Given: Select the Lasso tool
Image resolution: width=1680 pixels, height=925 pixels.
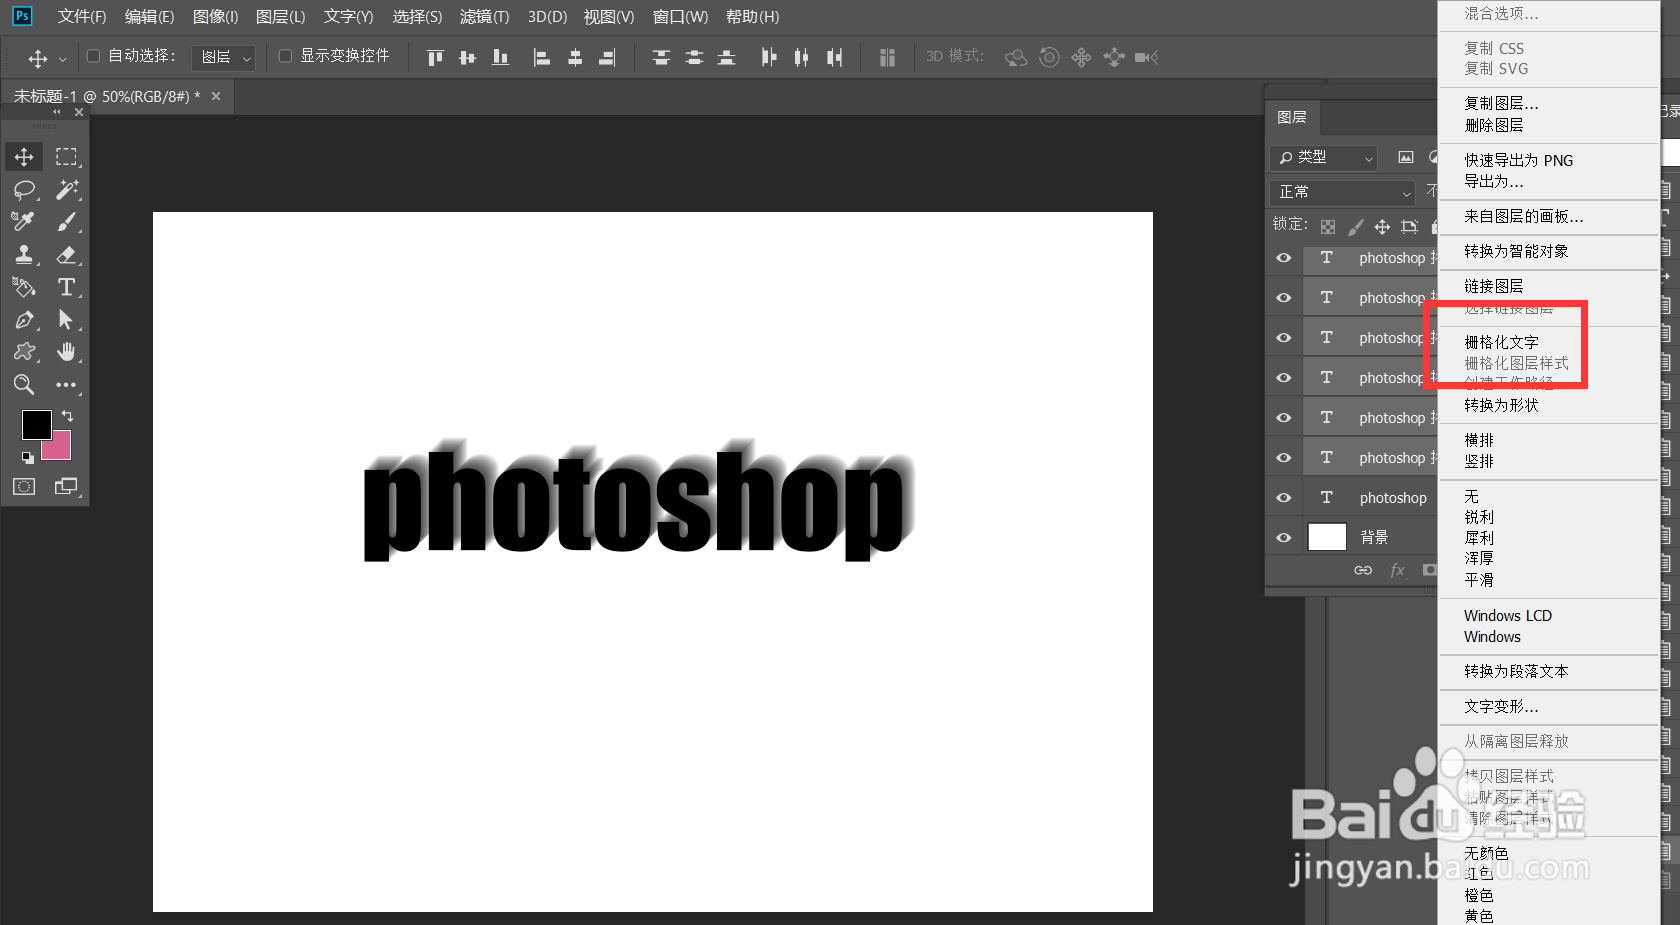Looking at the screenshot, I should pos(24,190).
